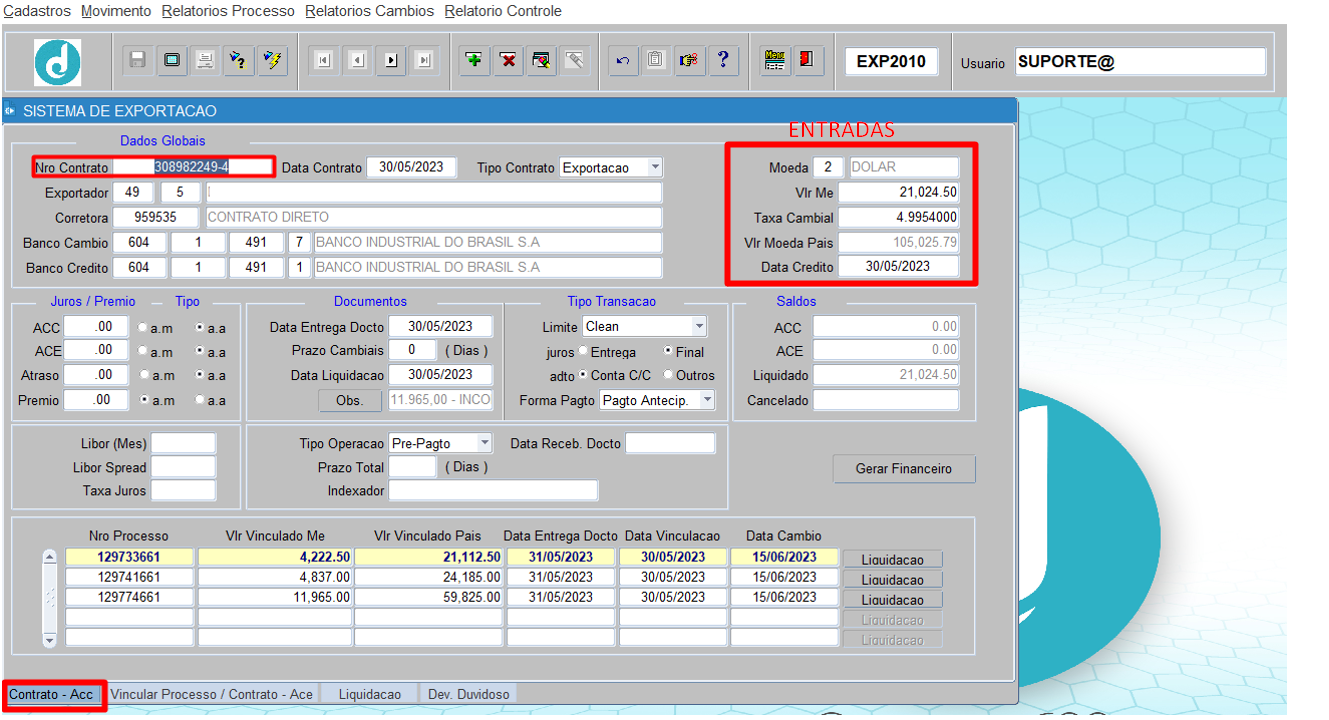The height and width of the screenshot is (720, 1329).
Task: Click the Data Liquidacao date field
Action: point(440,375)
